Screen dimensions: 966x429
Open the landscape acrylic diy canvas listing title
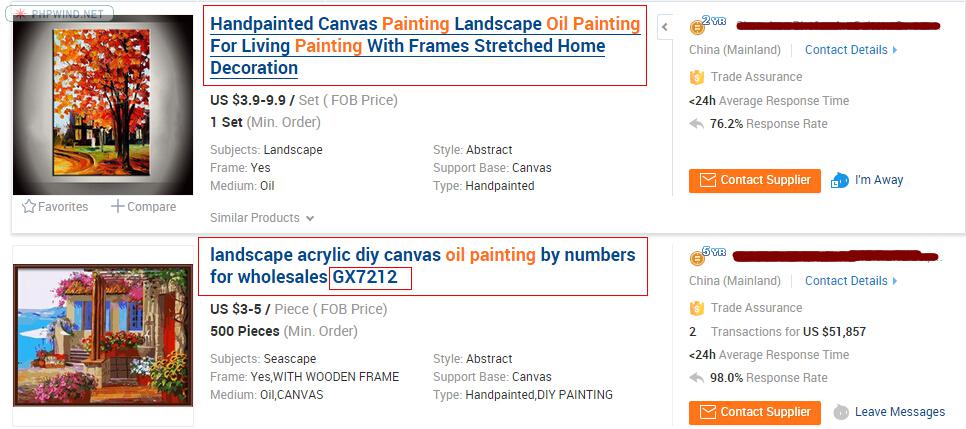pos(422,265)
